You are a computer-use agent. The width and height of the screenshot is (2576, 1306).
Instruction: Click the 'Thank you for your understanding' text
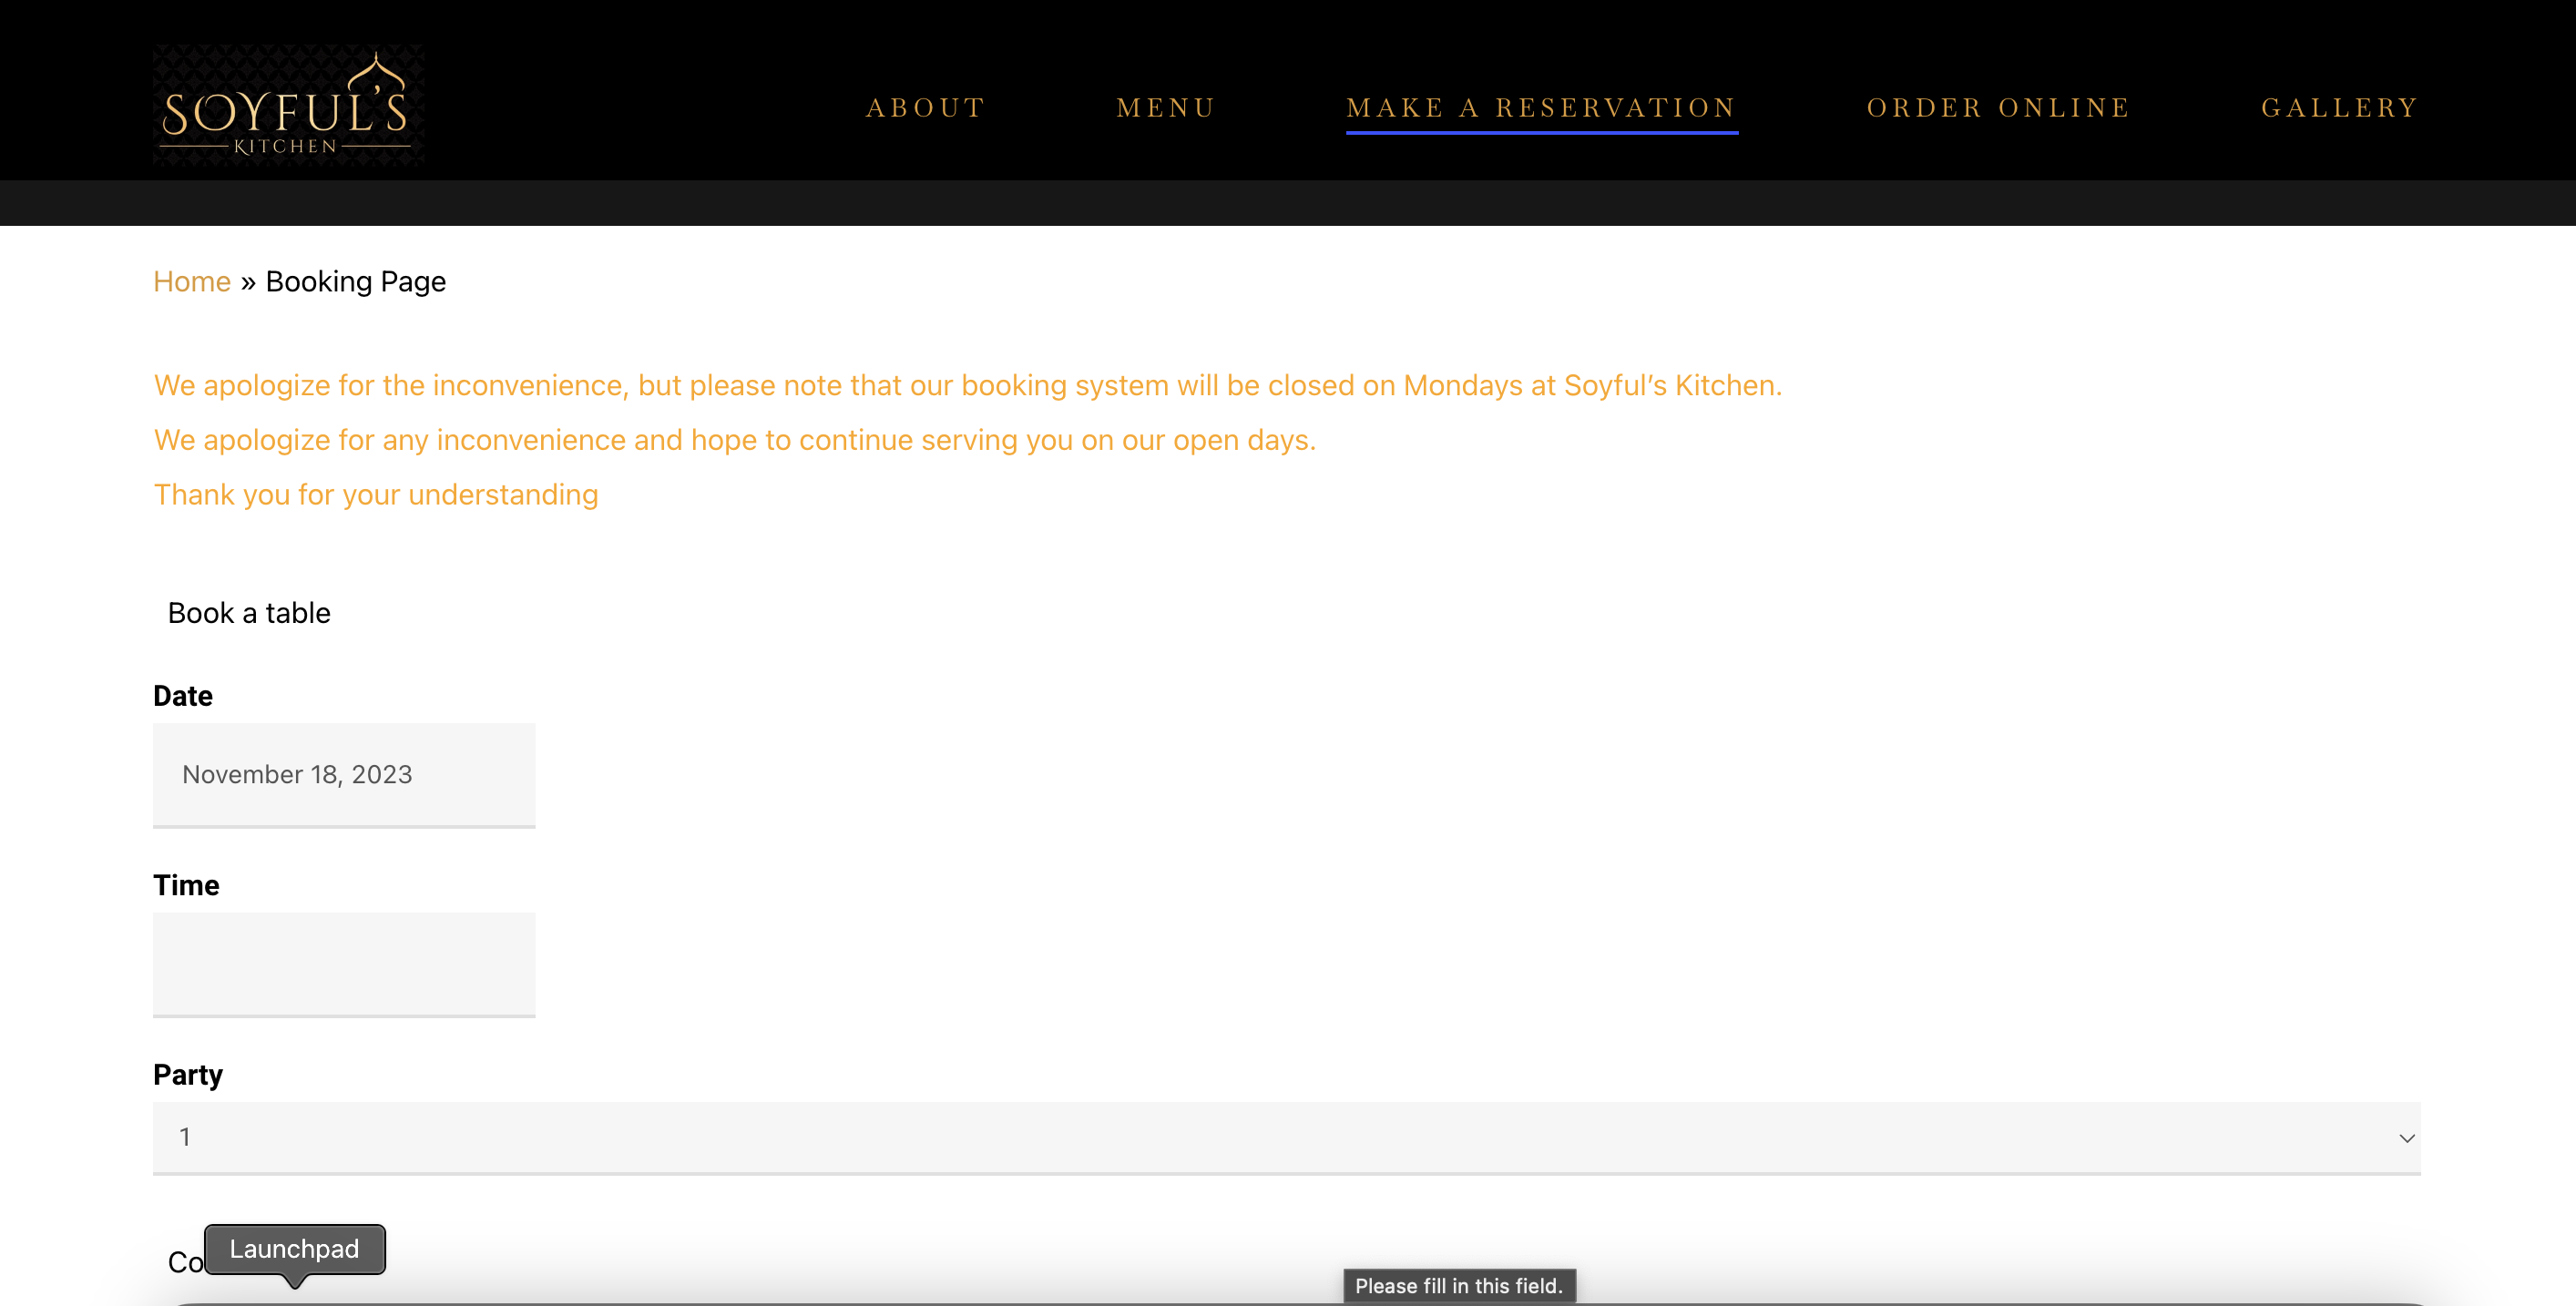point(376,495)
